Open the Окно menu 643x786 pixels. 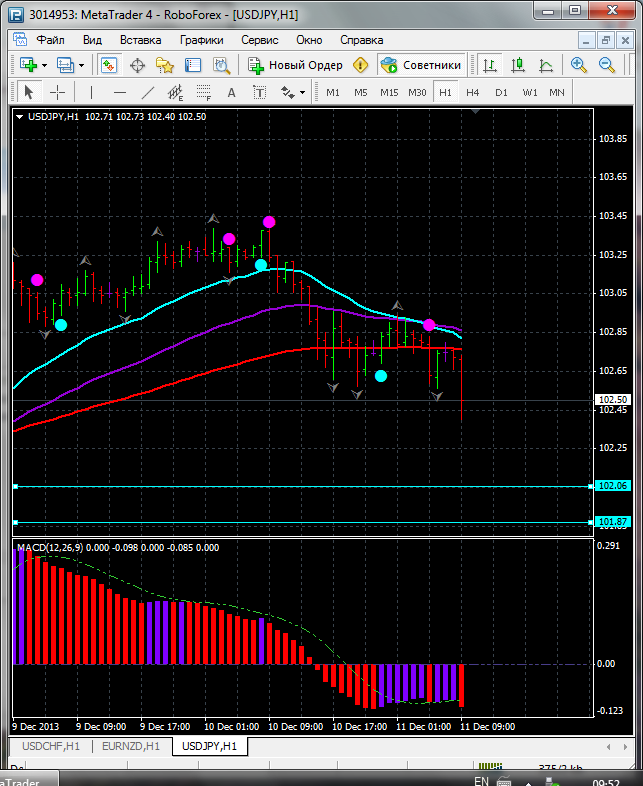309,40
